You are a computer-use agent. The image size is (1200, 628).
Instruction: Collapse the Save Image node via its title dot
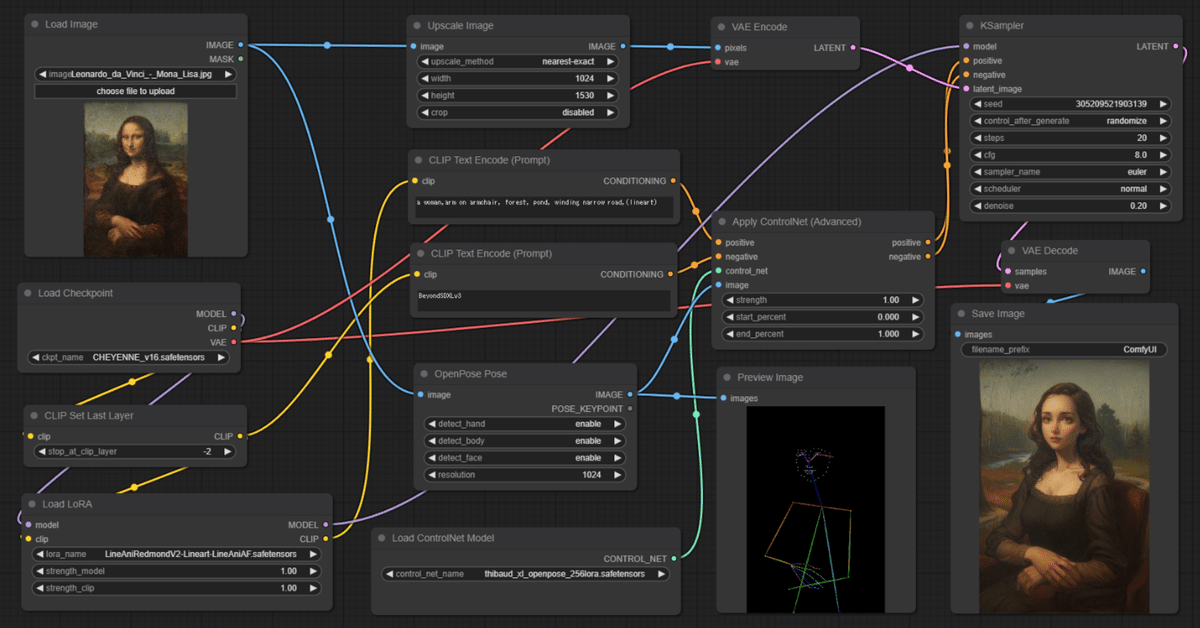[x=962, y=313]
